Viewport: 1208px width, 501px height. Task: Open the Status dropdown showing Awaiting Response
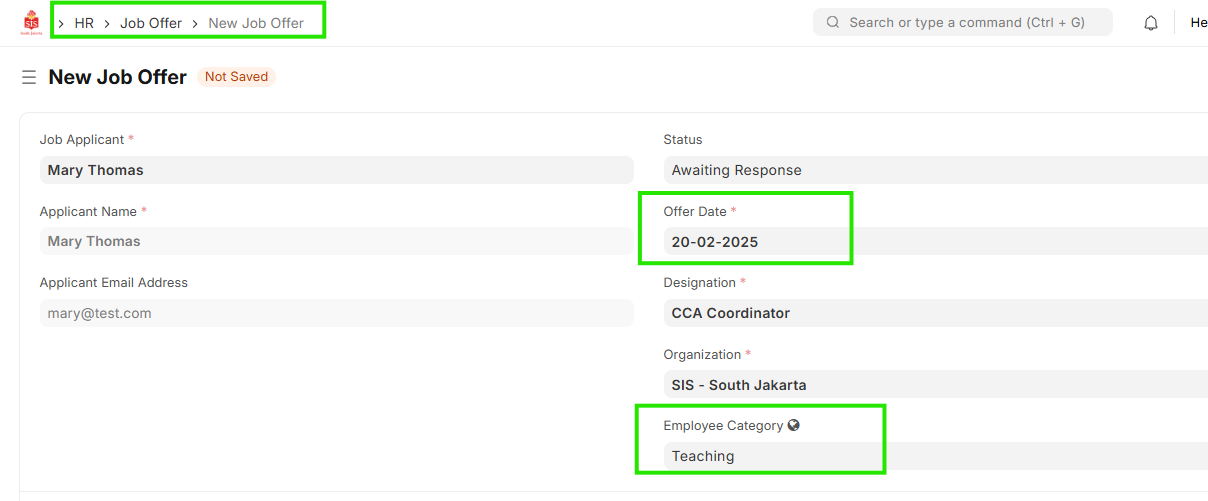(x=935, y=170)
